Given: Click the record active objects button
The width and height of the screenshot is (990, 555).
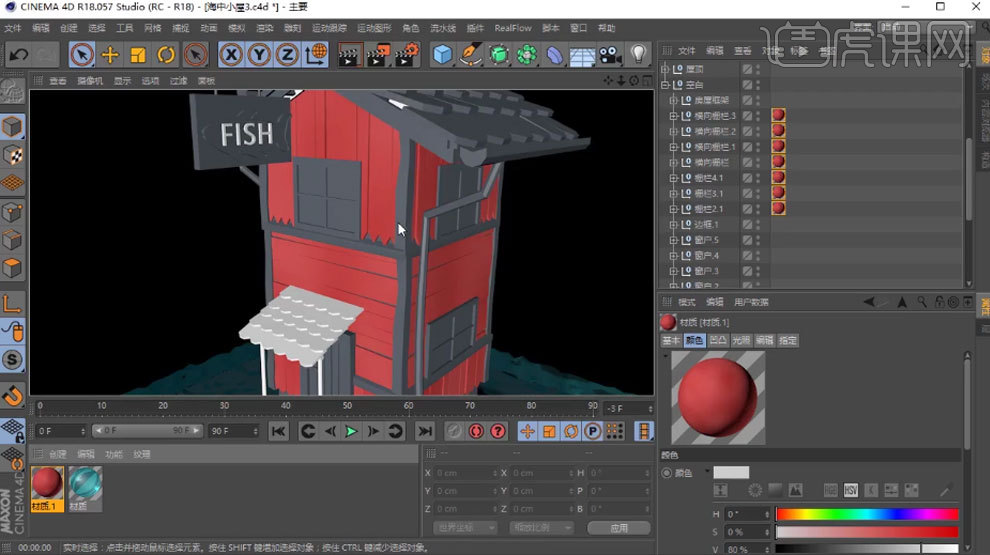Looking at the screenshot, I should click(476, 431).
